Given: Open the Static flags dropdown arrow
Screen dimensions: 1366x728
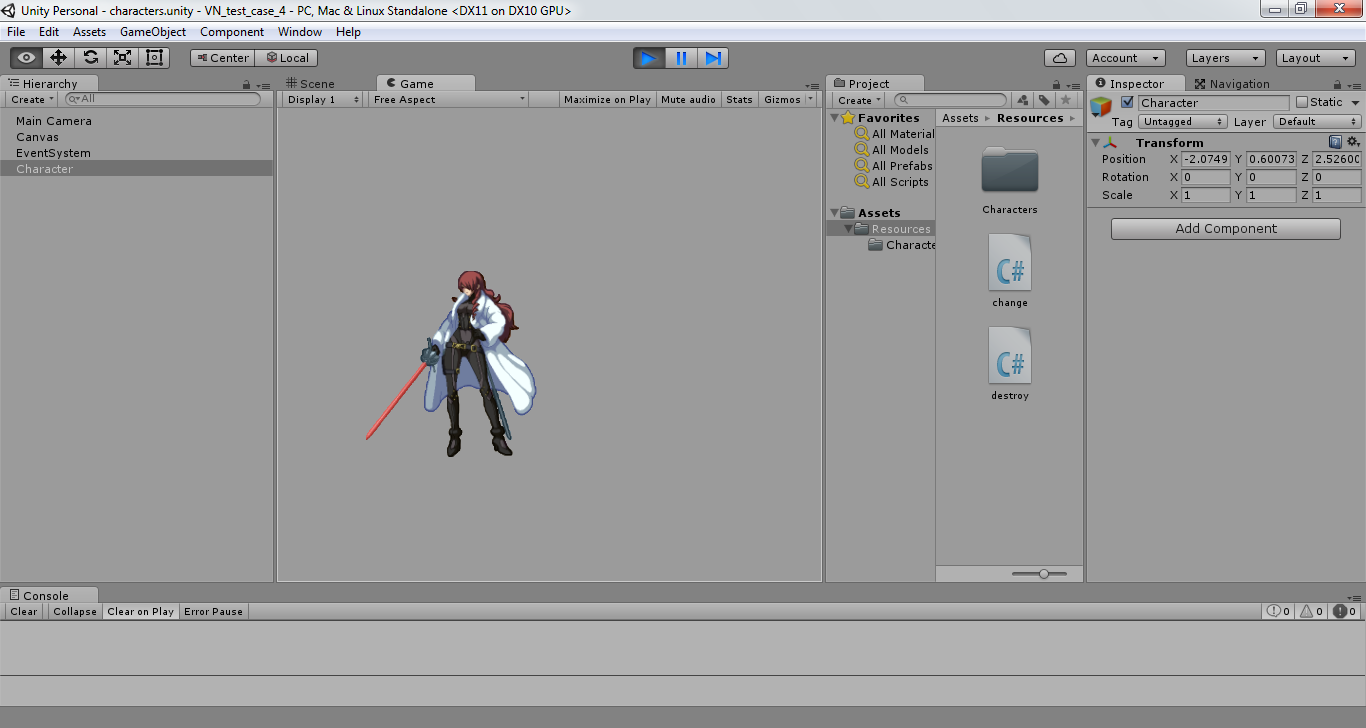Looking at the screenshot, I should tap(1355, 102).
